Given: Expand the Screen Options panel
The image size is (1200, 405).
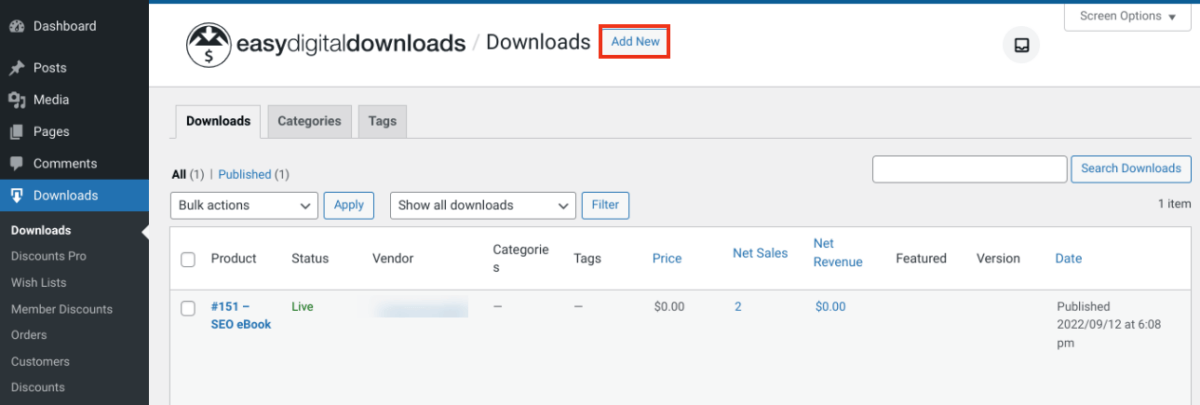Looking at the screenshot, I should click(1128, 17).
